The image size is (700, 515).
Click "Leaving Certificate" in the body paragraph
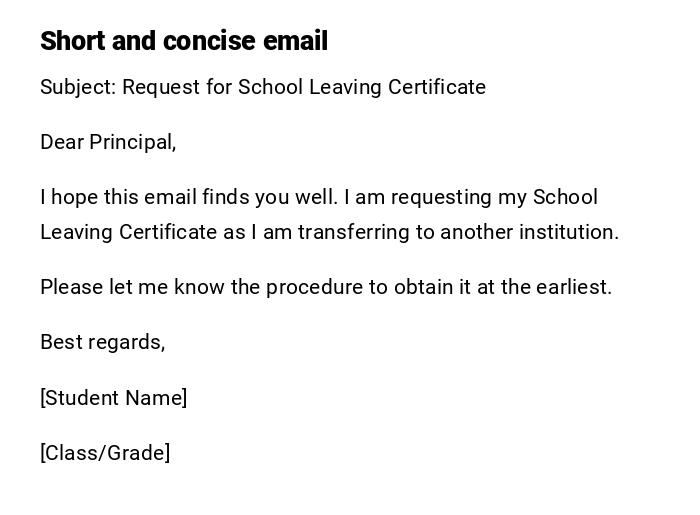click(x=128, y=232)
